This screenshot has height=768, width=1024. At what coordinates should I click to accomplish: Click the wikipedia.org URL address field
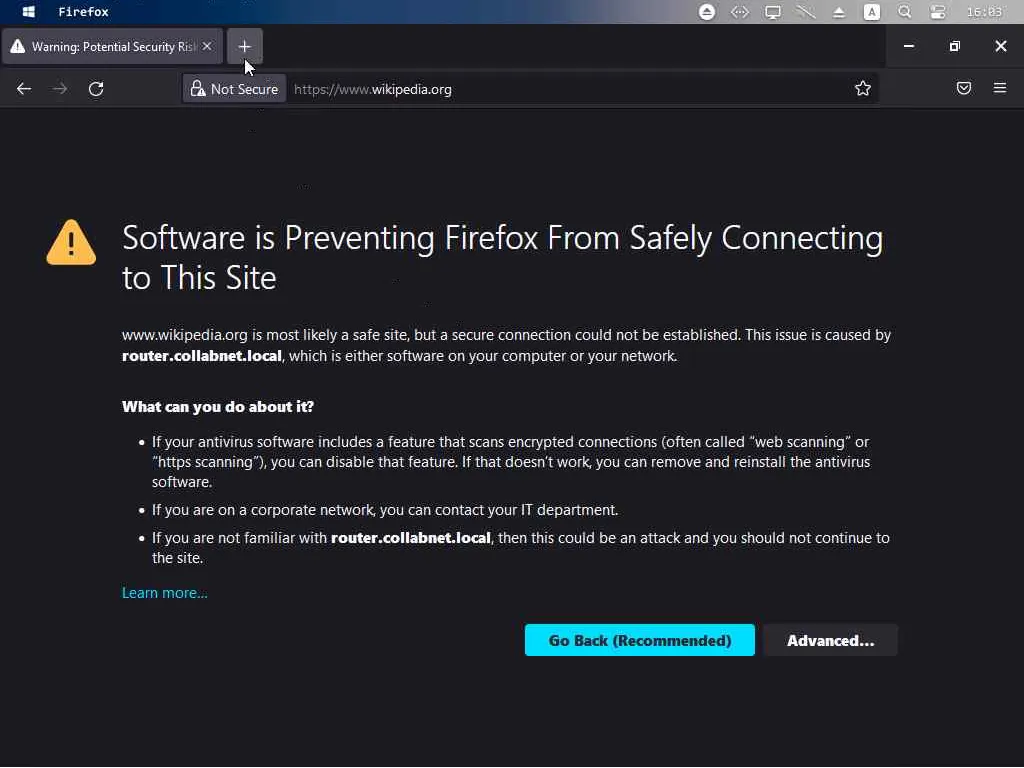point(560,89)
